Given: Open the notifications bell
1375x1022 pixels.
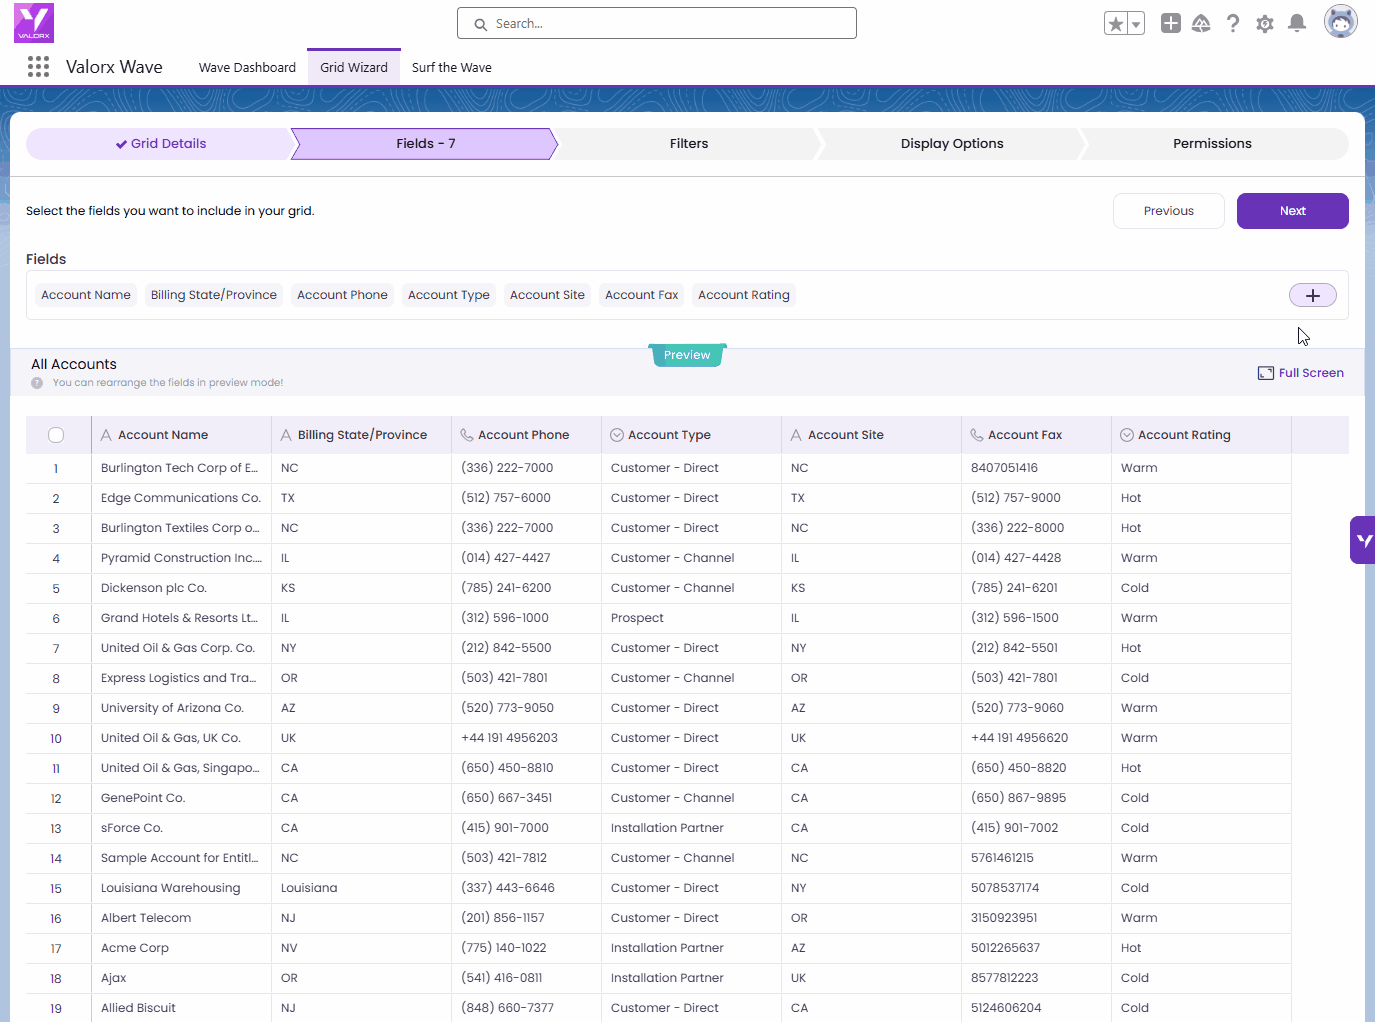Looking at the screenshot, I should click(1297, 23).
